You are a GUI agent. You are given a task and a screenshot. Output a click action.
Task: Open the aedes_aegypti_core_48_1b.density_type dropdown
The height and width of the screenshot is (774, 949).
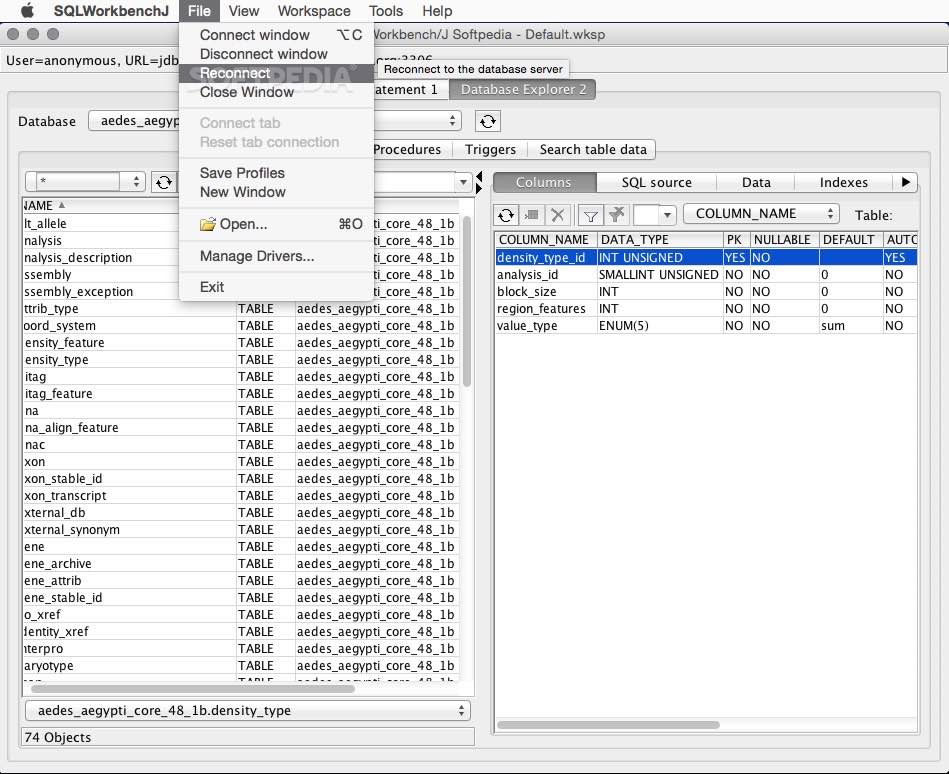coord(248,710)
